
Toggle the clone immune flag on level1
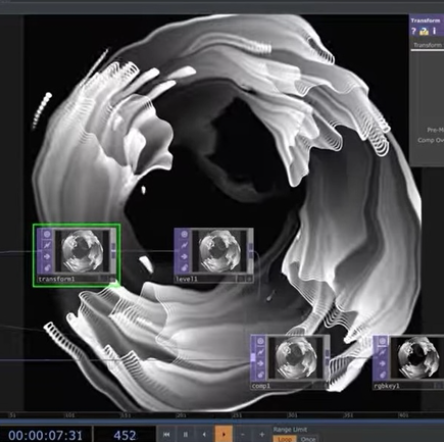pos(184,246)
